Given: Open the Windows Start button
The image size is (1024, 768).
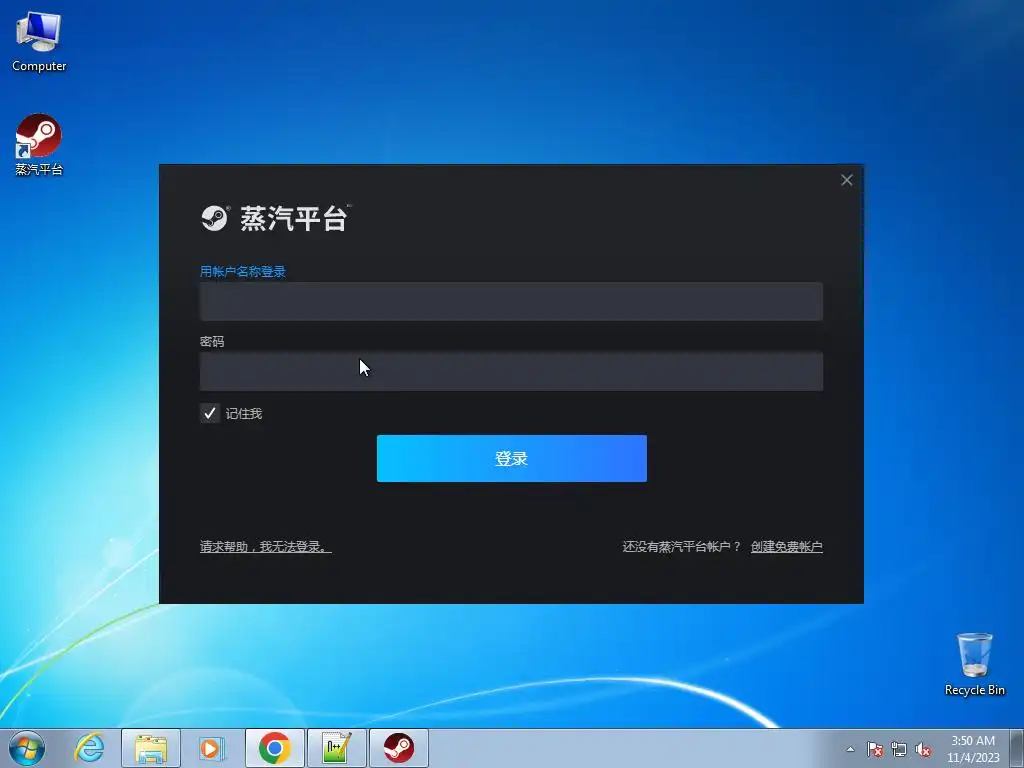Looking at the screenshot, I should tap(27, 748).
